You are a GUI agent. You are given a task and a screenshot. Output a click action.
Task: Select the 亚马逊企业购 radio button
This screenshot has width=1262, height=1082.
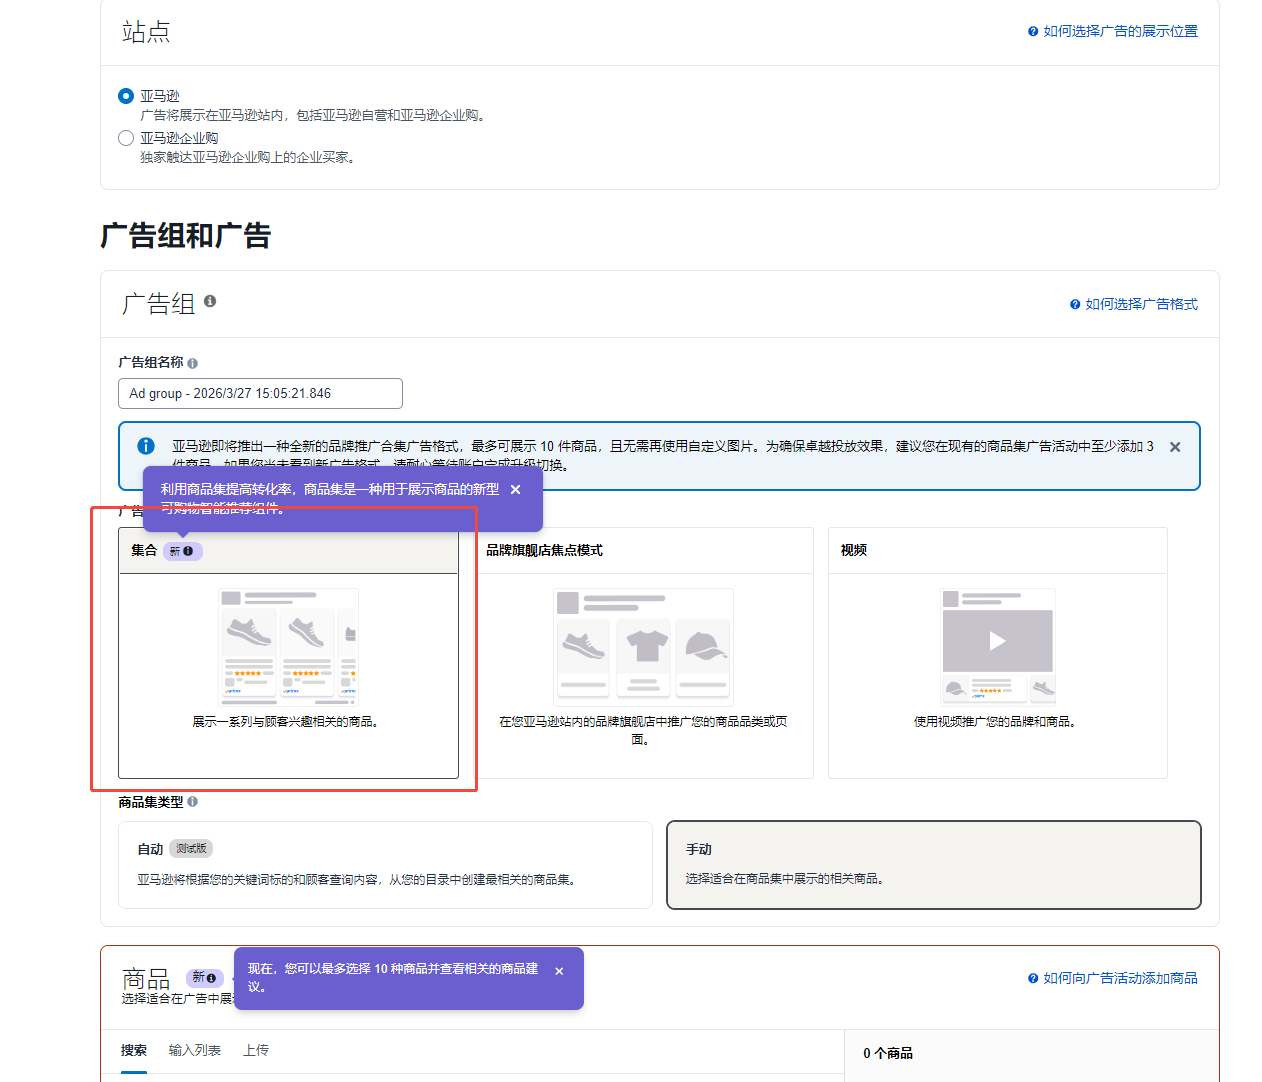(x=126, y=138)
